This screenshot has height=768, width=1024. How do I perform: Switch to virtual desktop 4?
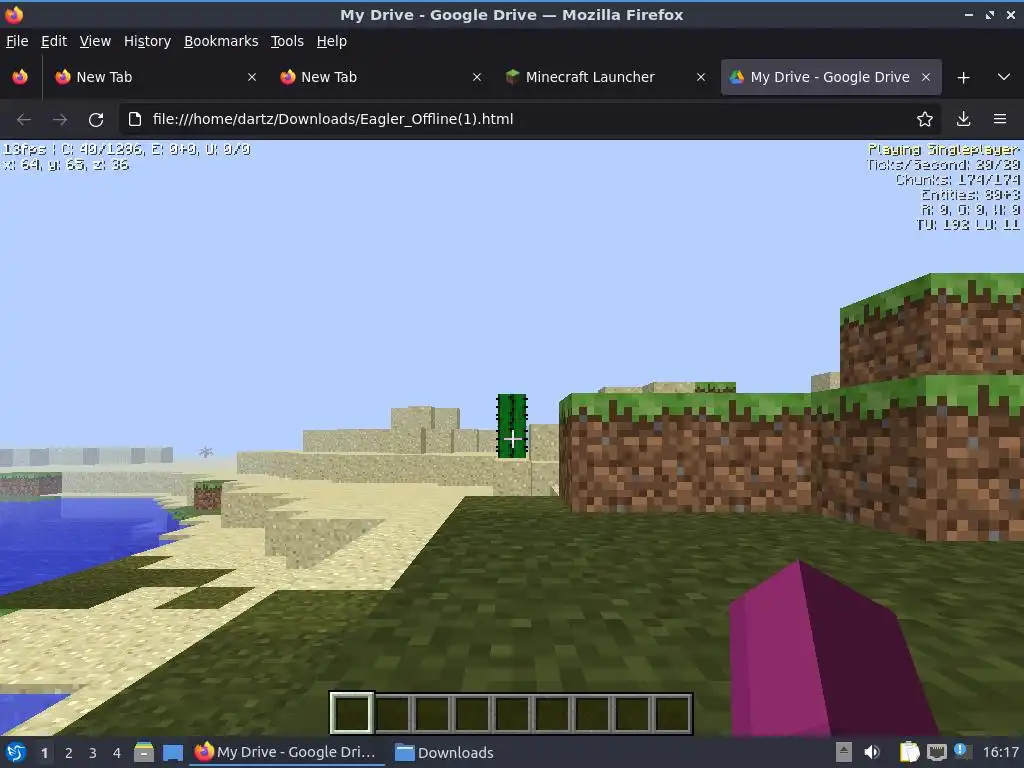coord(117,753)
